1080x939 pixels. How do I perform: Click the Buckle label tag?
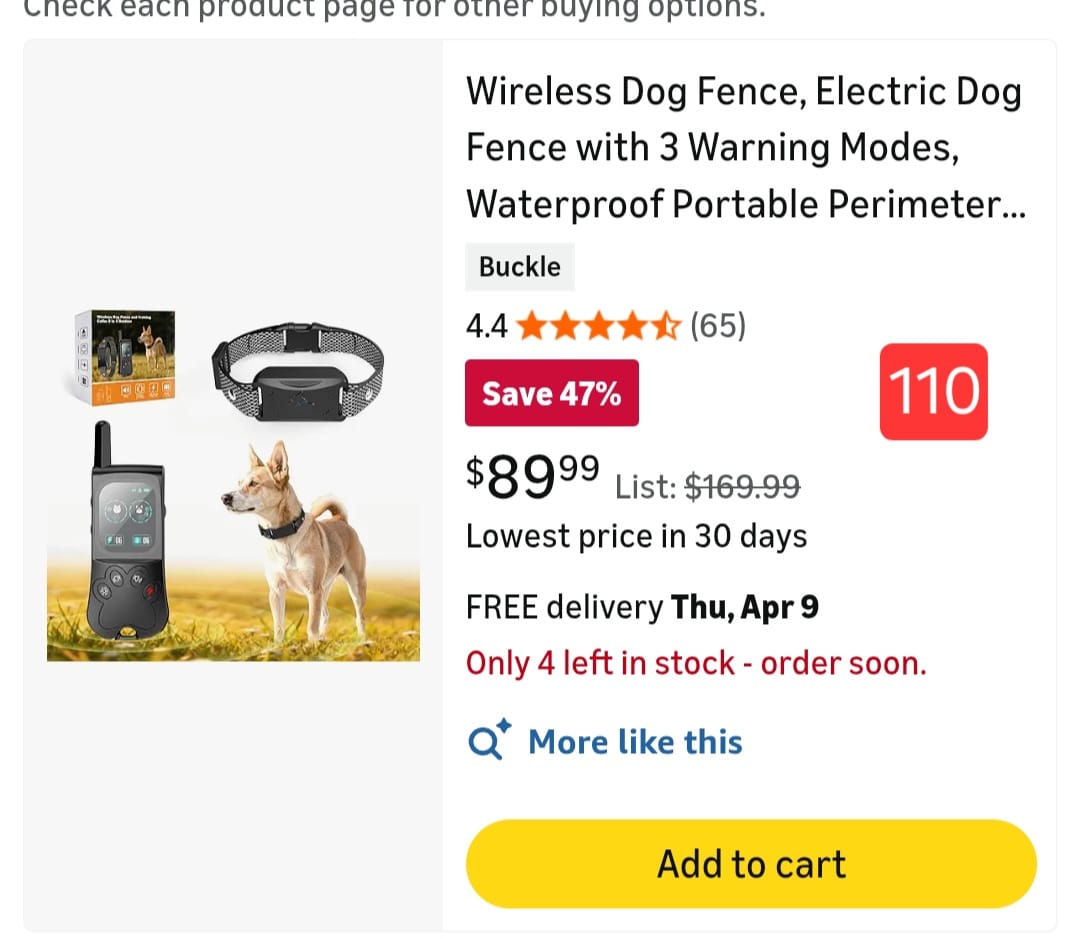pos(519,267)
